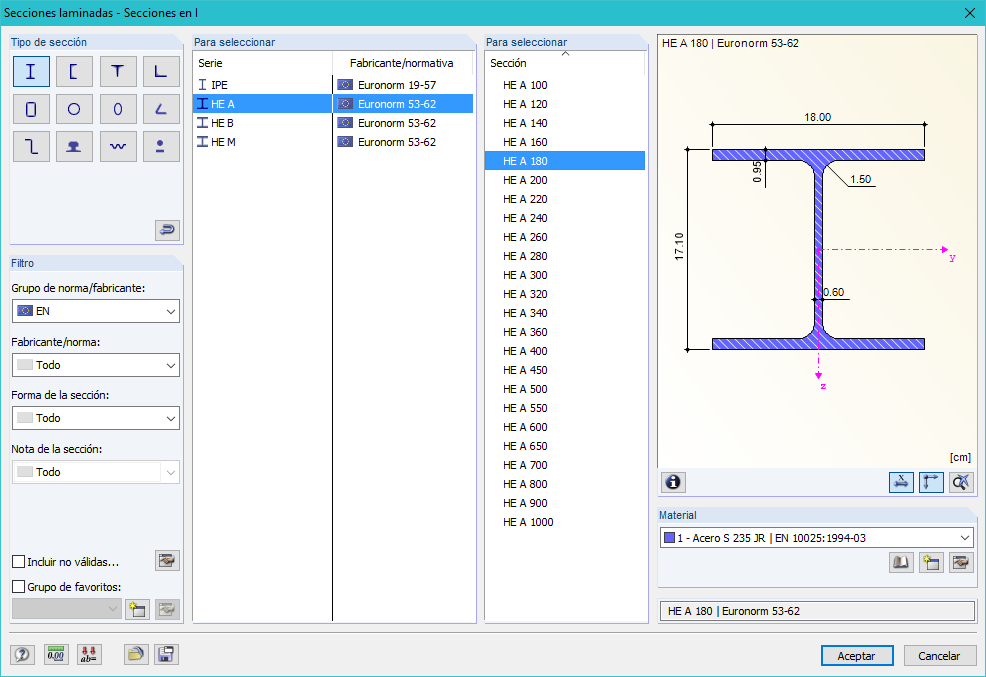Screen dimensions: 986x677
Task: Select section HE A 240
Action: point(565,218)
